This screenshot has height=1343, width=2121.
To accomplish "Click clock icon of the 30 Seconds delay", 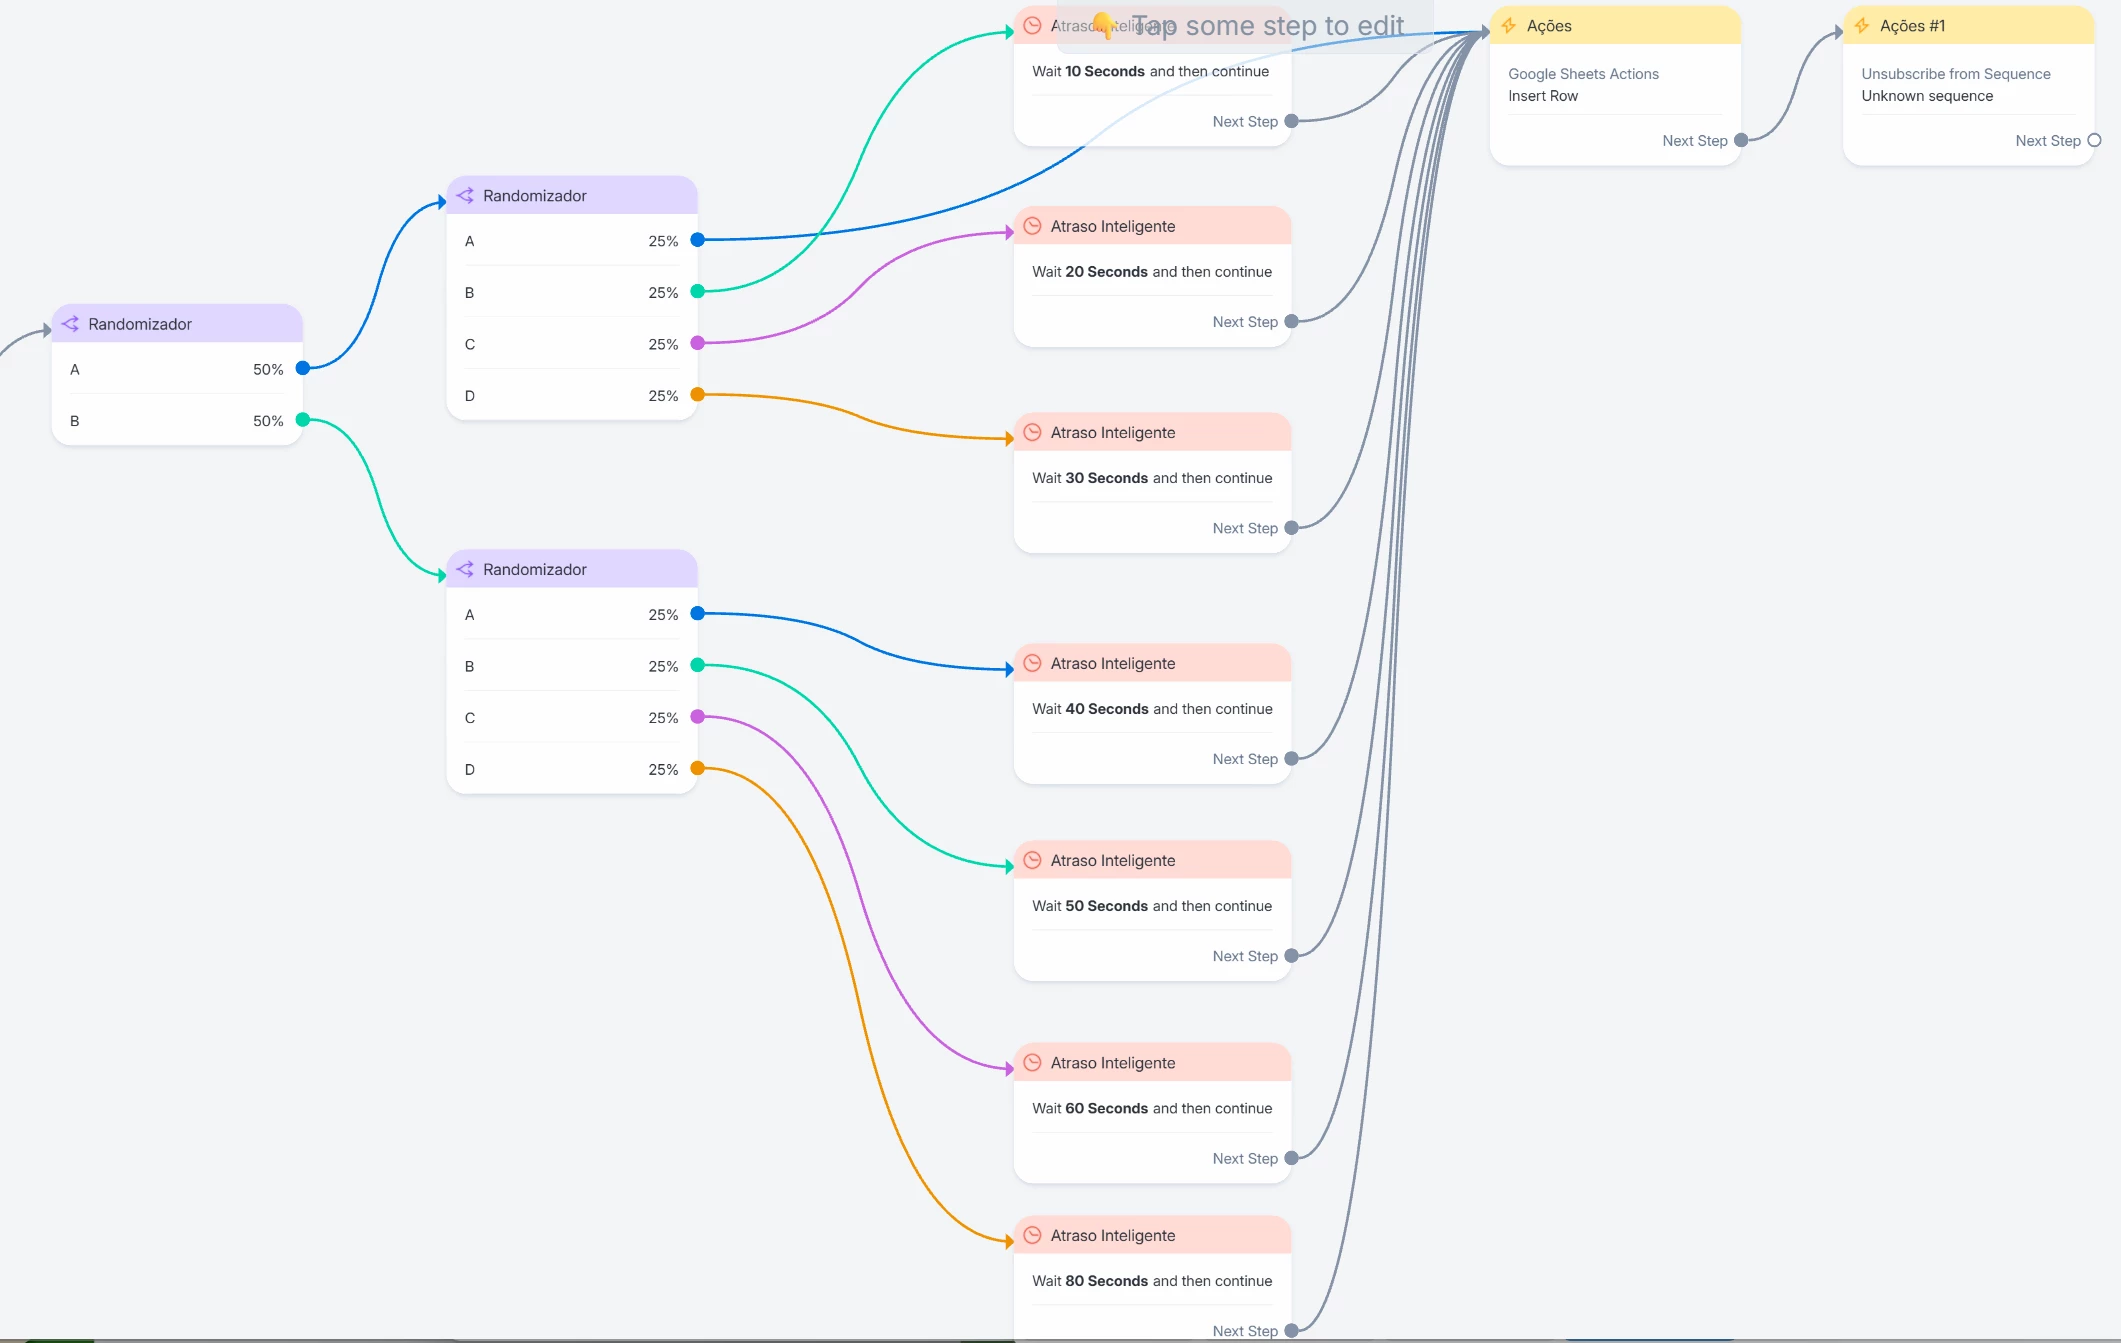I will click(1033, 433).
